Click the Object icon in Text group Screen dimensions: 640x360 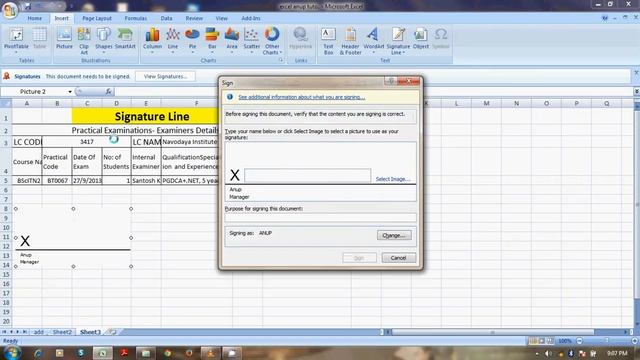420,39
